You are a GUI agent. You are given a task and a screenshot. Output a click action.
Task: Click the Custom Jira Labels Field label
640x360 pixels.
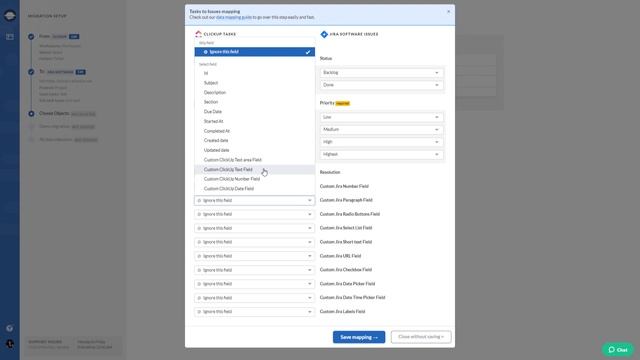[342, 311]
